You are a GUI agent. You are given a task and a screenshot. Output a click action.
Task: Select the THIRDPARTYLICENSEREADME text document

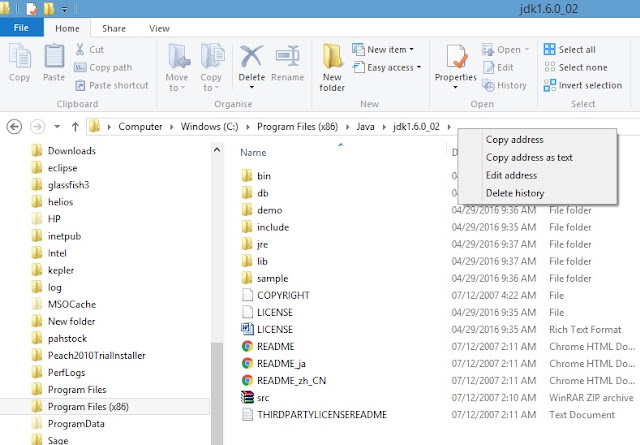coord(322,415)
